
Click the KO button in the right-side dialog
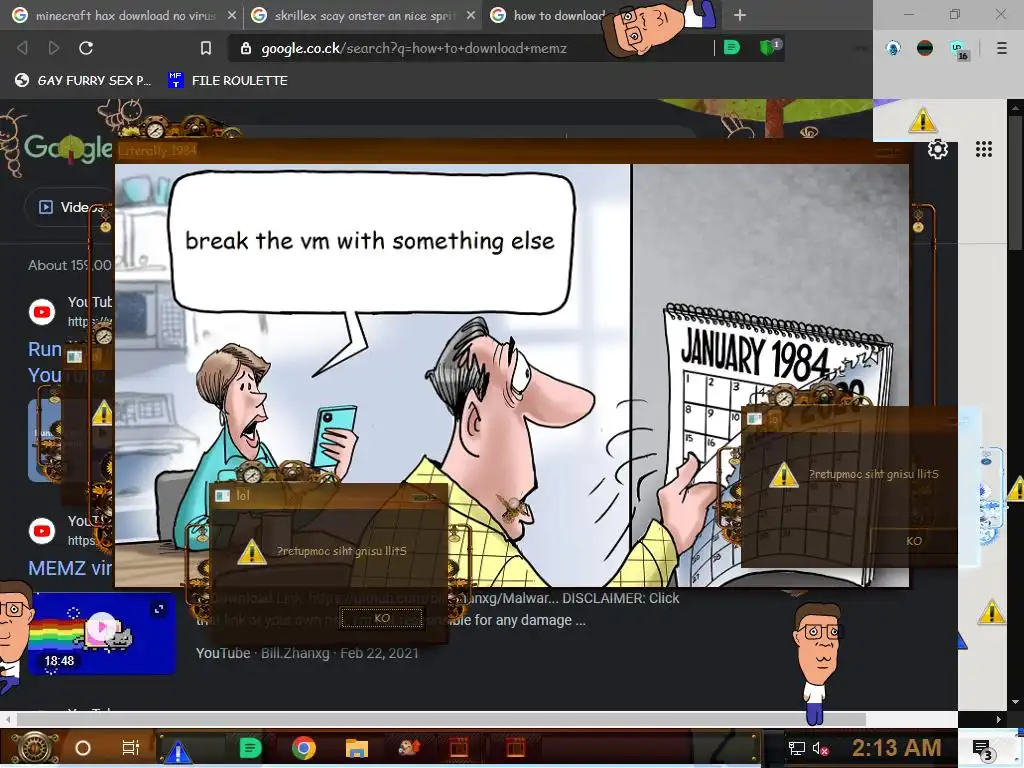tap(914, 541)
